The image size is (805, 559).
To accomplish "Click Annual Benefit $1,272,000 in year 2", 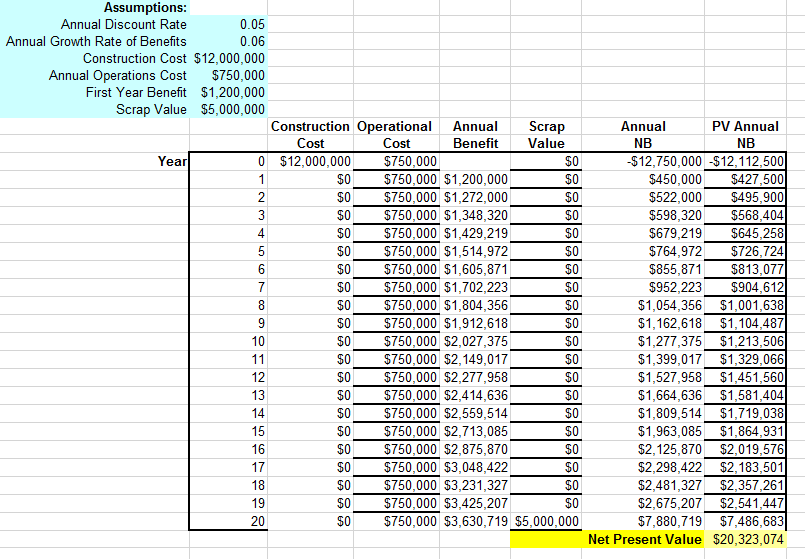I will pyautogui.click(x=475, y=197).
